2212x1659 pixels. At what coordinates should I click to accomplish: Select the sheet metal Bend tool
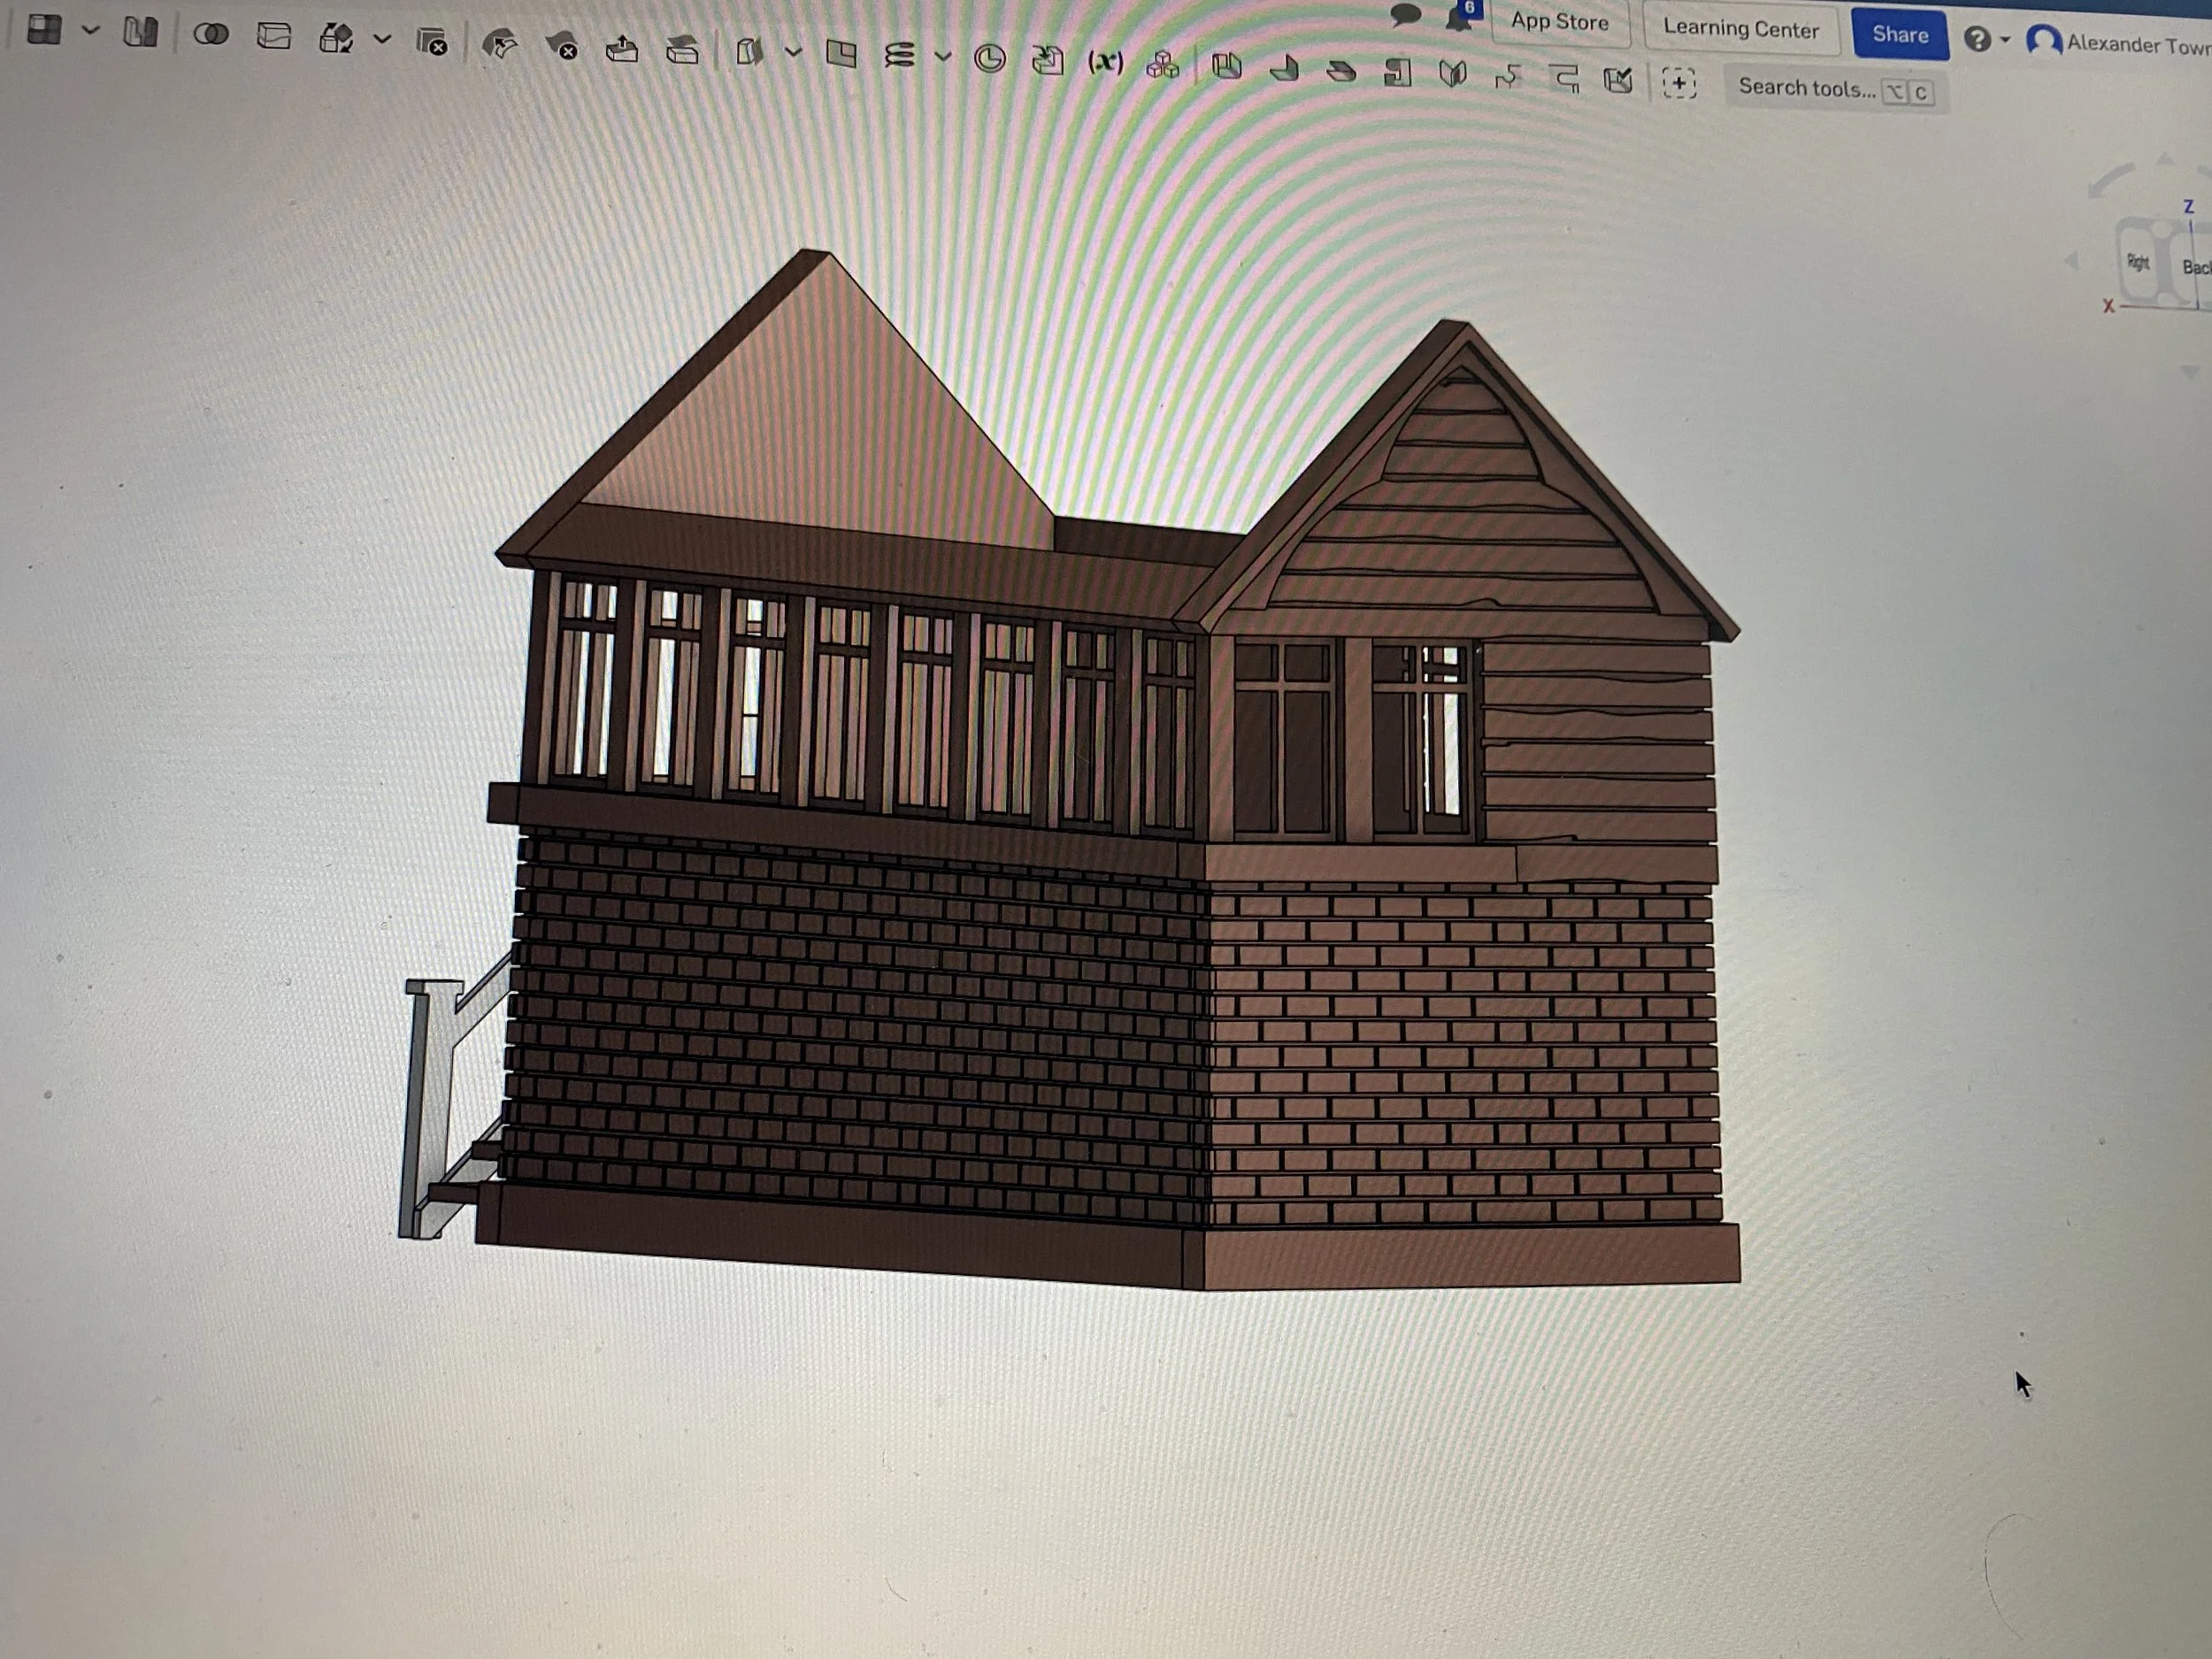1453,74
